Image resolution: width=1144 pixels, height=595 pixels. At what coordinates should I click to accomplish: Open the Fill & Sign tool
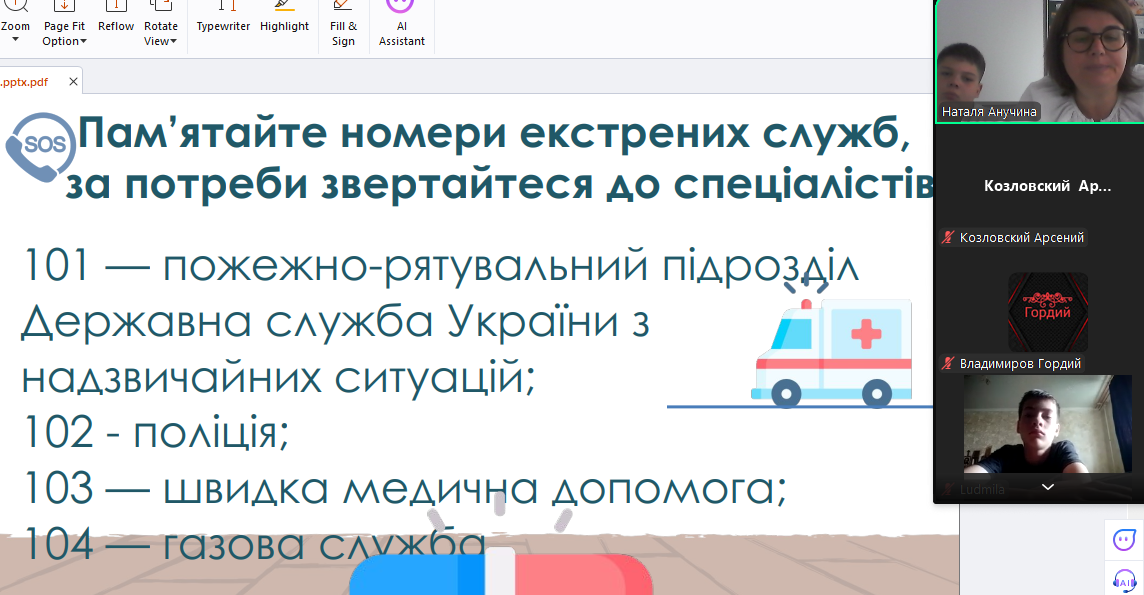(343, 25)
